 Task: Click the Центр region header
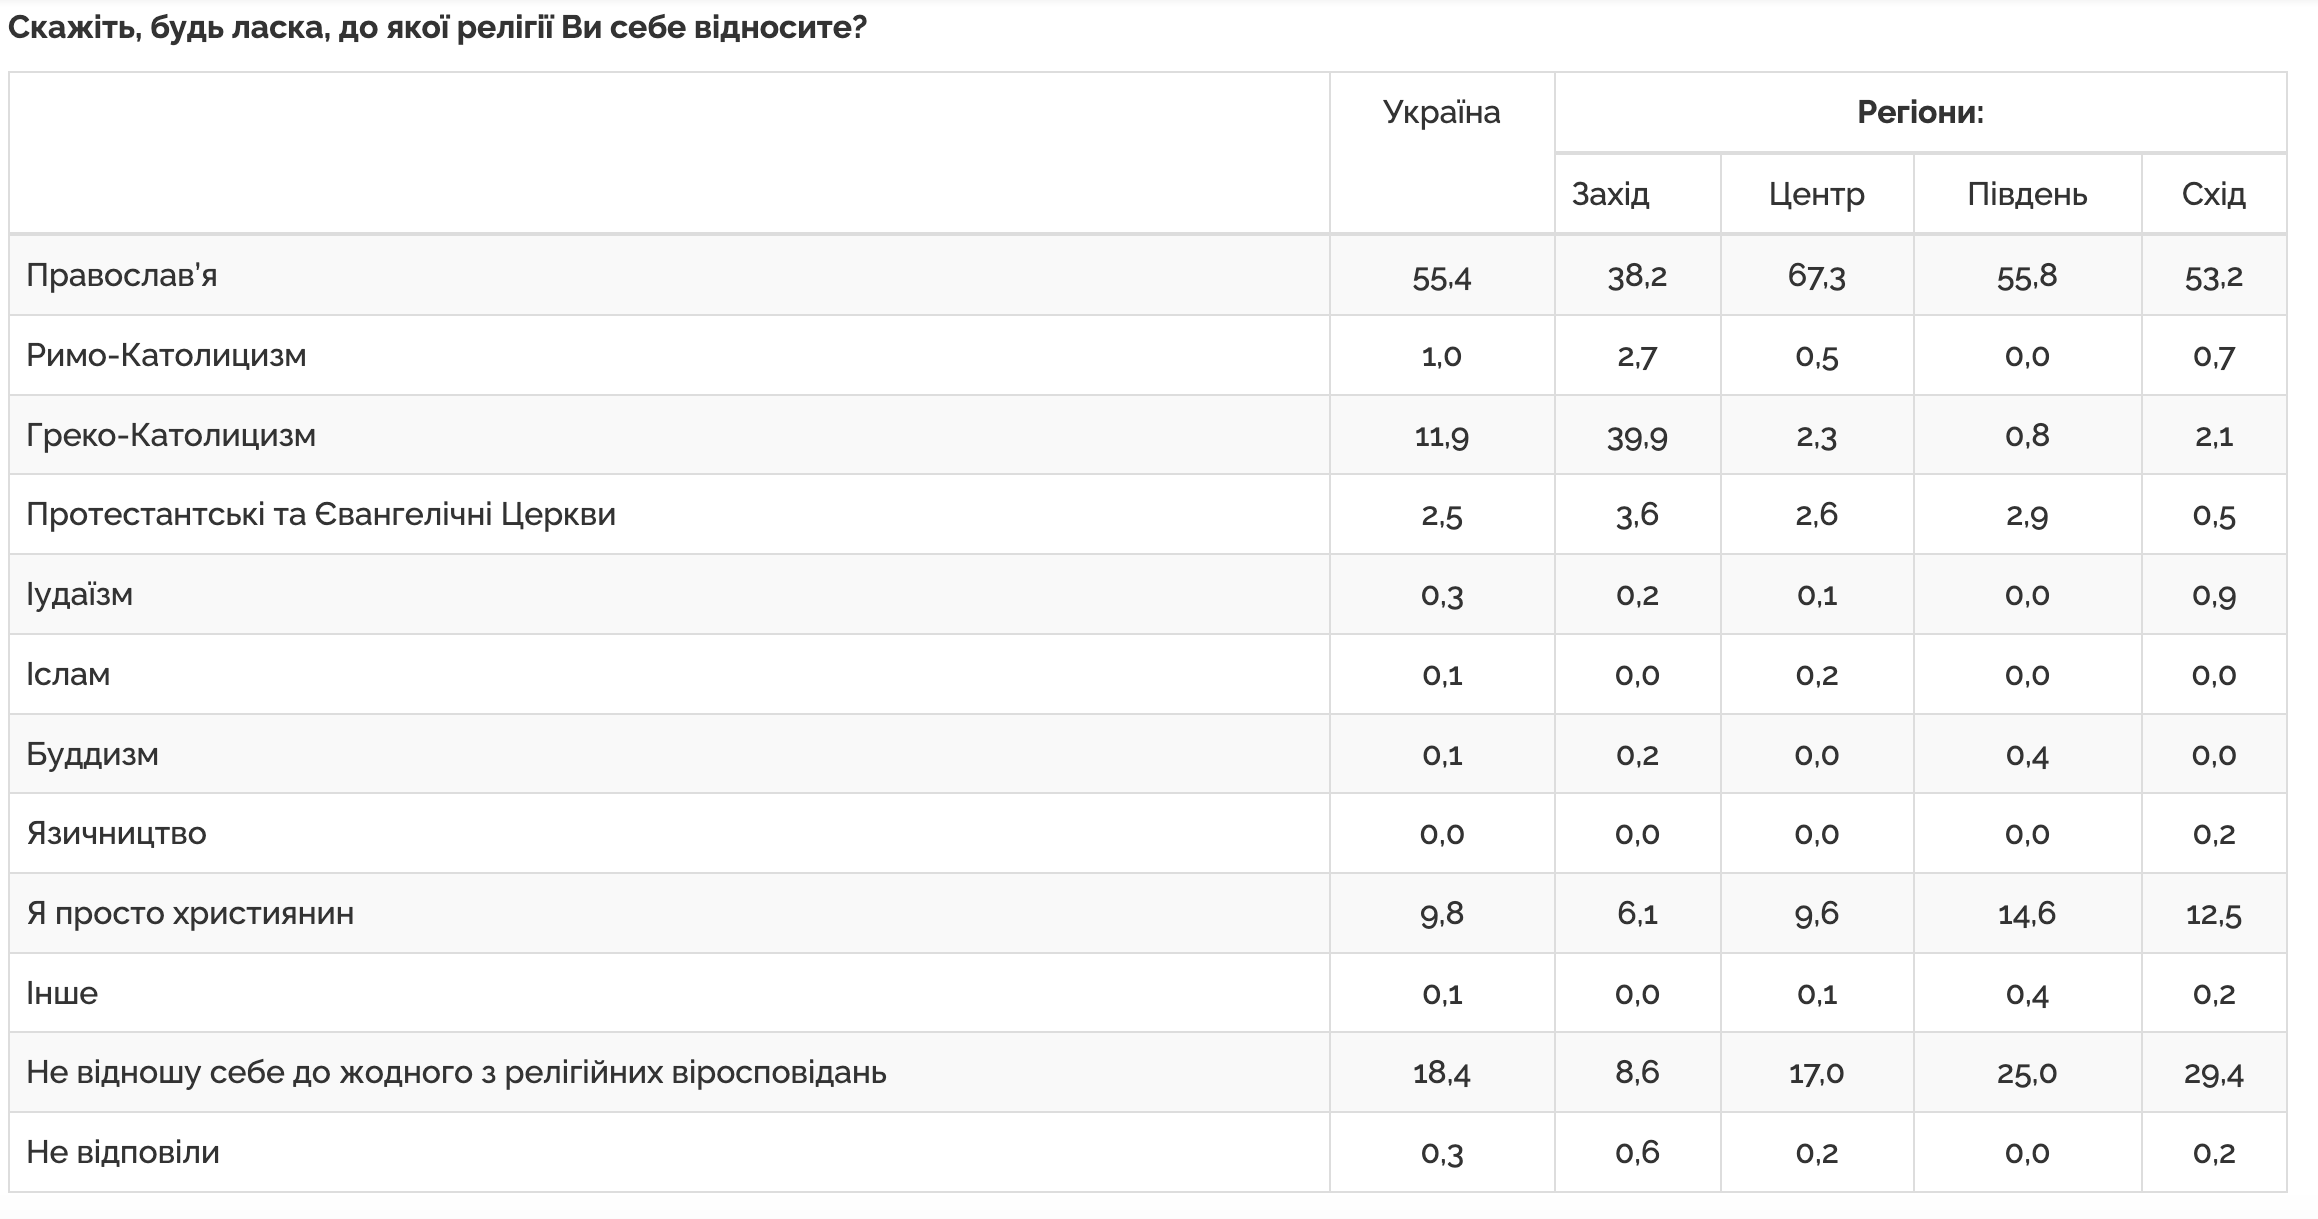coord(1816,194)
